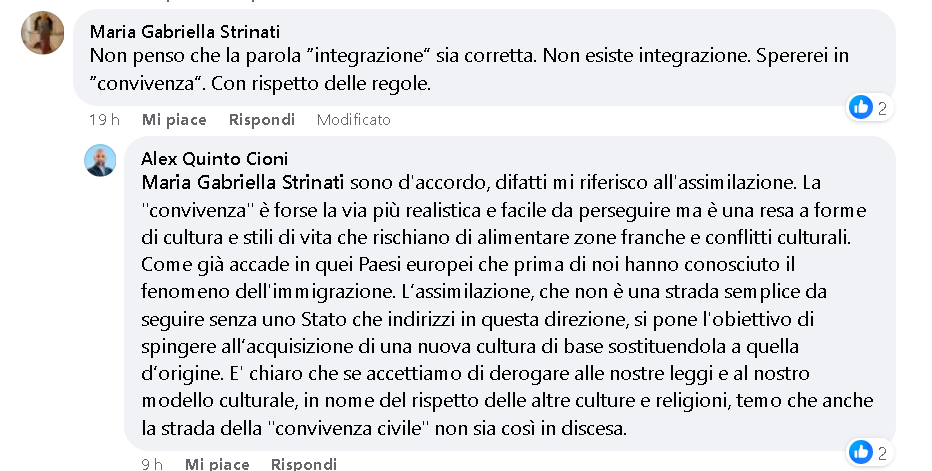The width and height of the screenshot is (932, 471).
Task: Open edit history via Modificato
Action: 354,120
